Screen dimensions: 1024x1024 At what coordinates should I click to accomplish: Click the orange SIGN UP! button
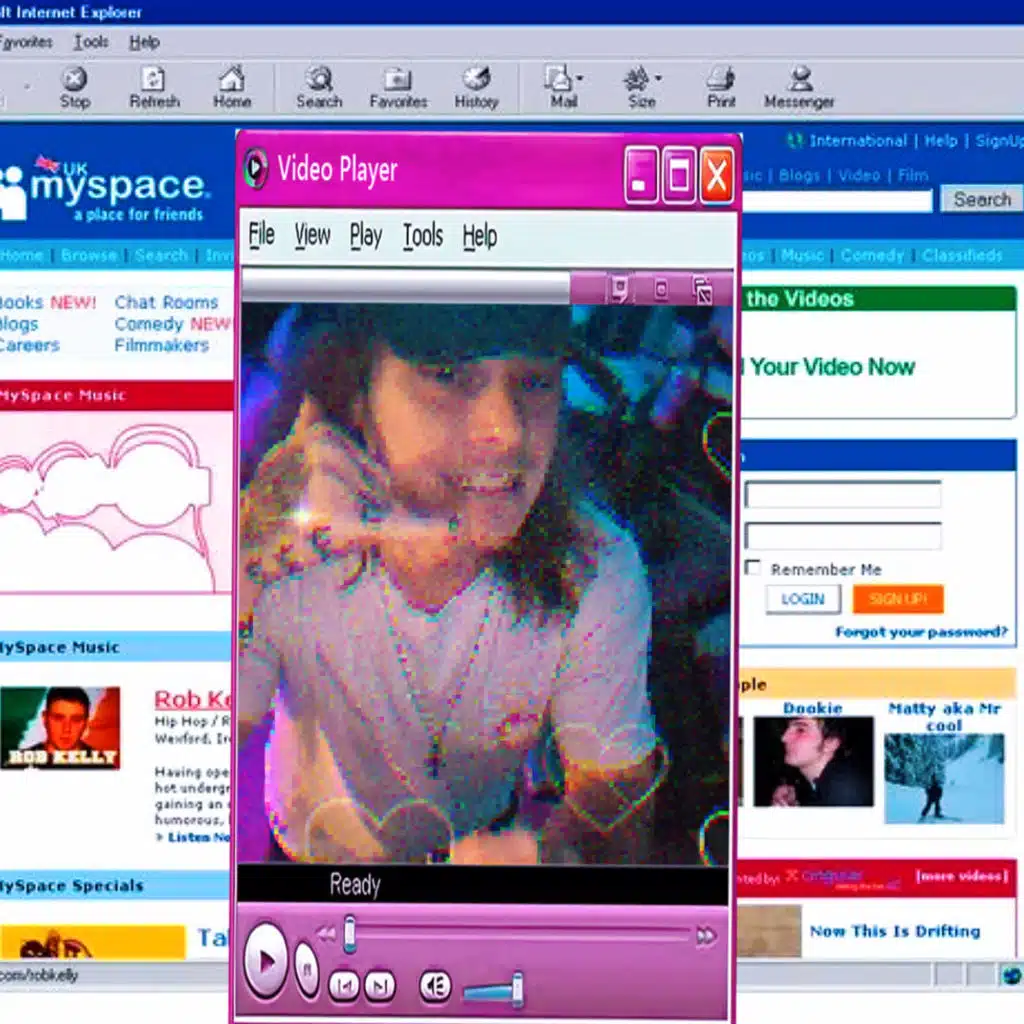point(898,599)
